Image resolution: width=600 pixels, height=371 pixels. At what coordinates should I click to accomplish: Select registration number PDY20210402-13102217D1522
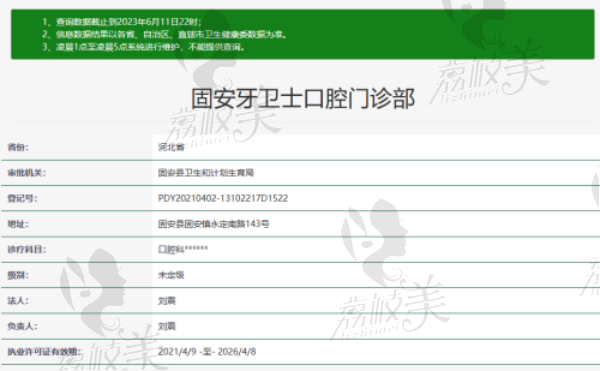pos(223,198)
